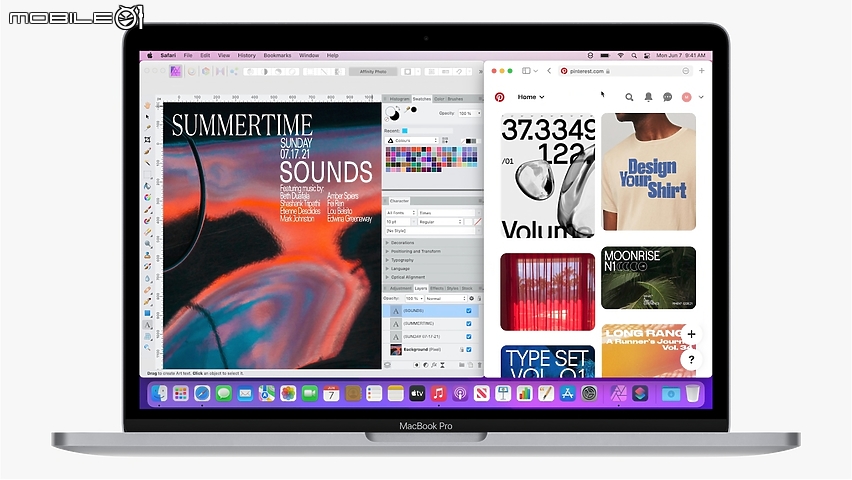Image resolution: width=852 pixels, height=480 pixels.
Task: Select the Artistic Text tool (A)
Action: point(147,325)
